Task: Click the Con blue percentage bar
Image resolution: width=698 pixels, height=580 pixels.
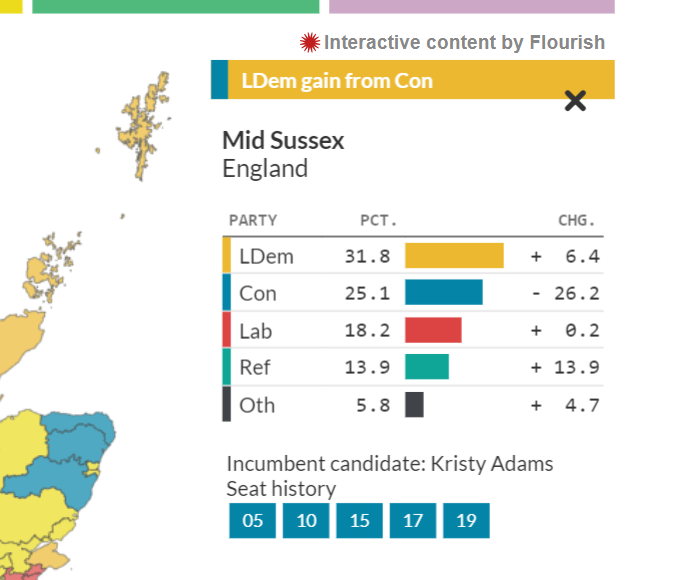Action: click(x=443, y=293)
